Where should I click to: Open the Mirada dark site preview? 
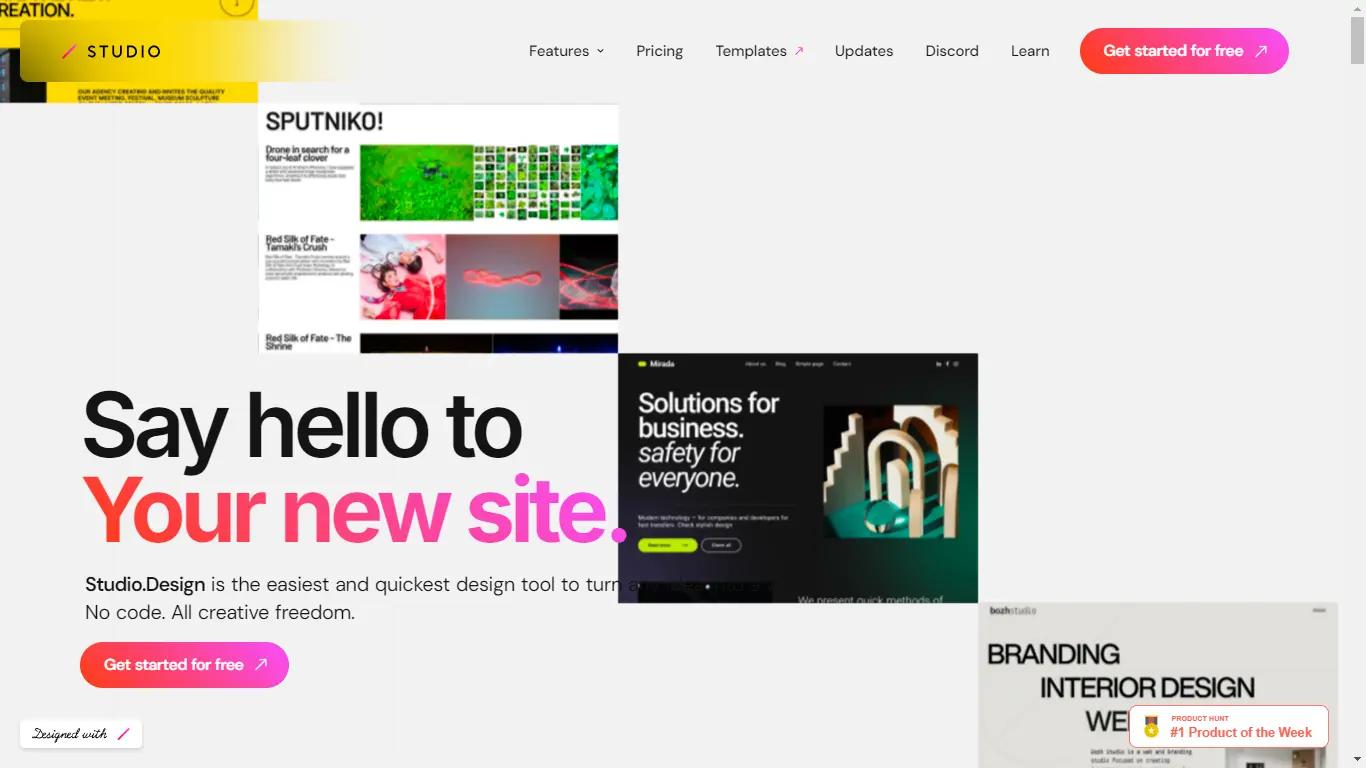(x=798, y=478)
